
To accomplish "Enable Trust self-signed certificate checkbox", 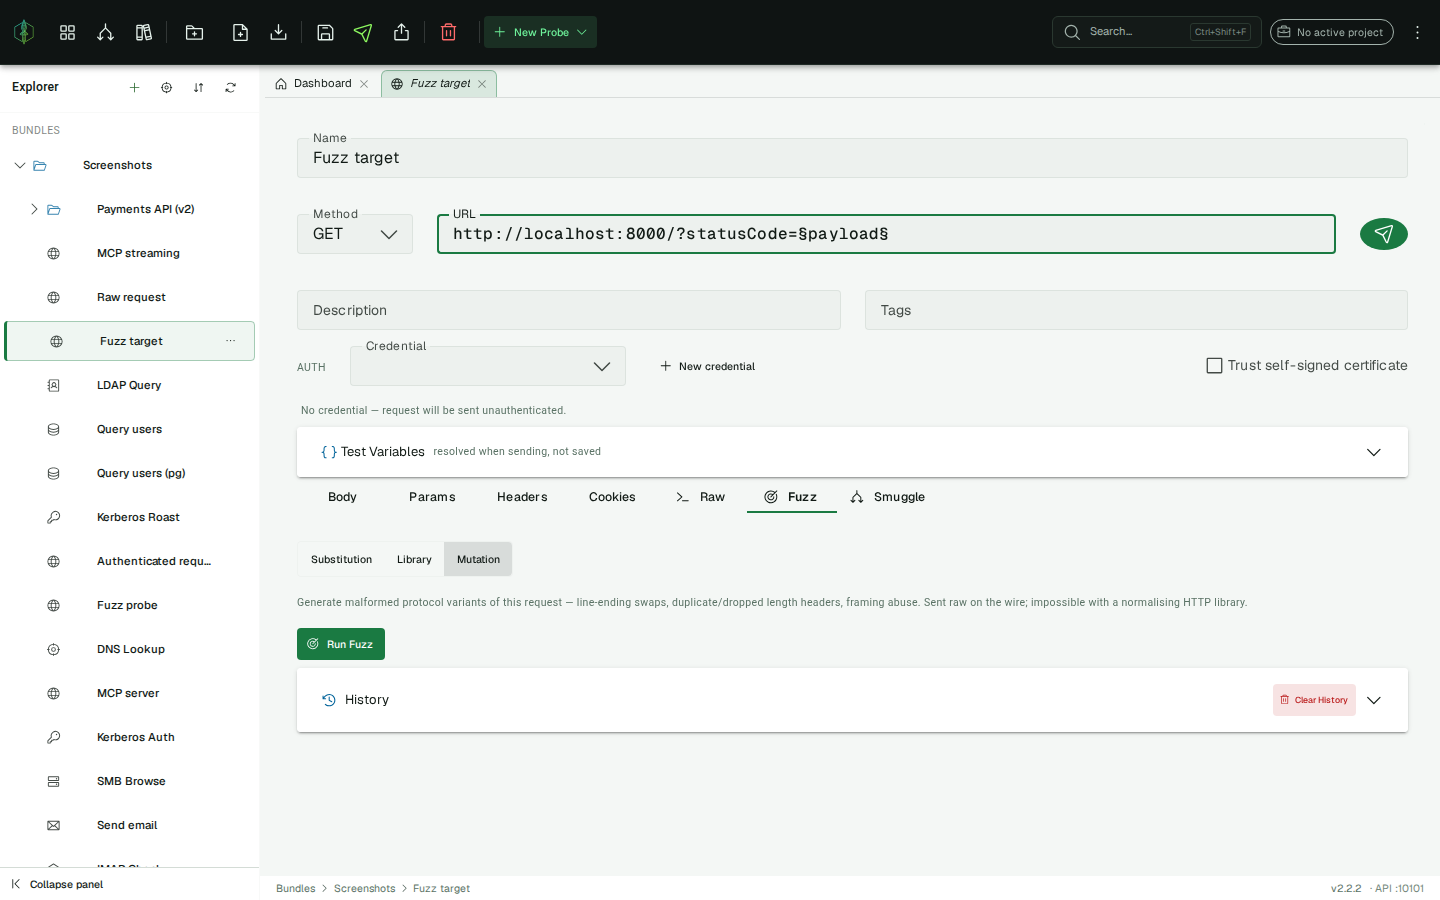I will coord(1214,366).
